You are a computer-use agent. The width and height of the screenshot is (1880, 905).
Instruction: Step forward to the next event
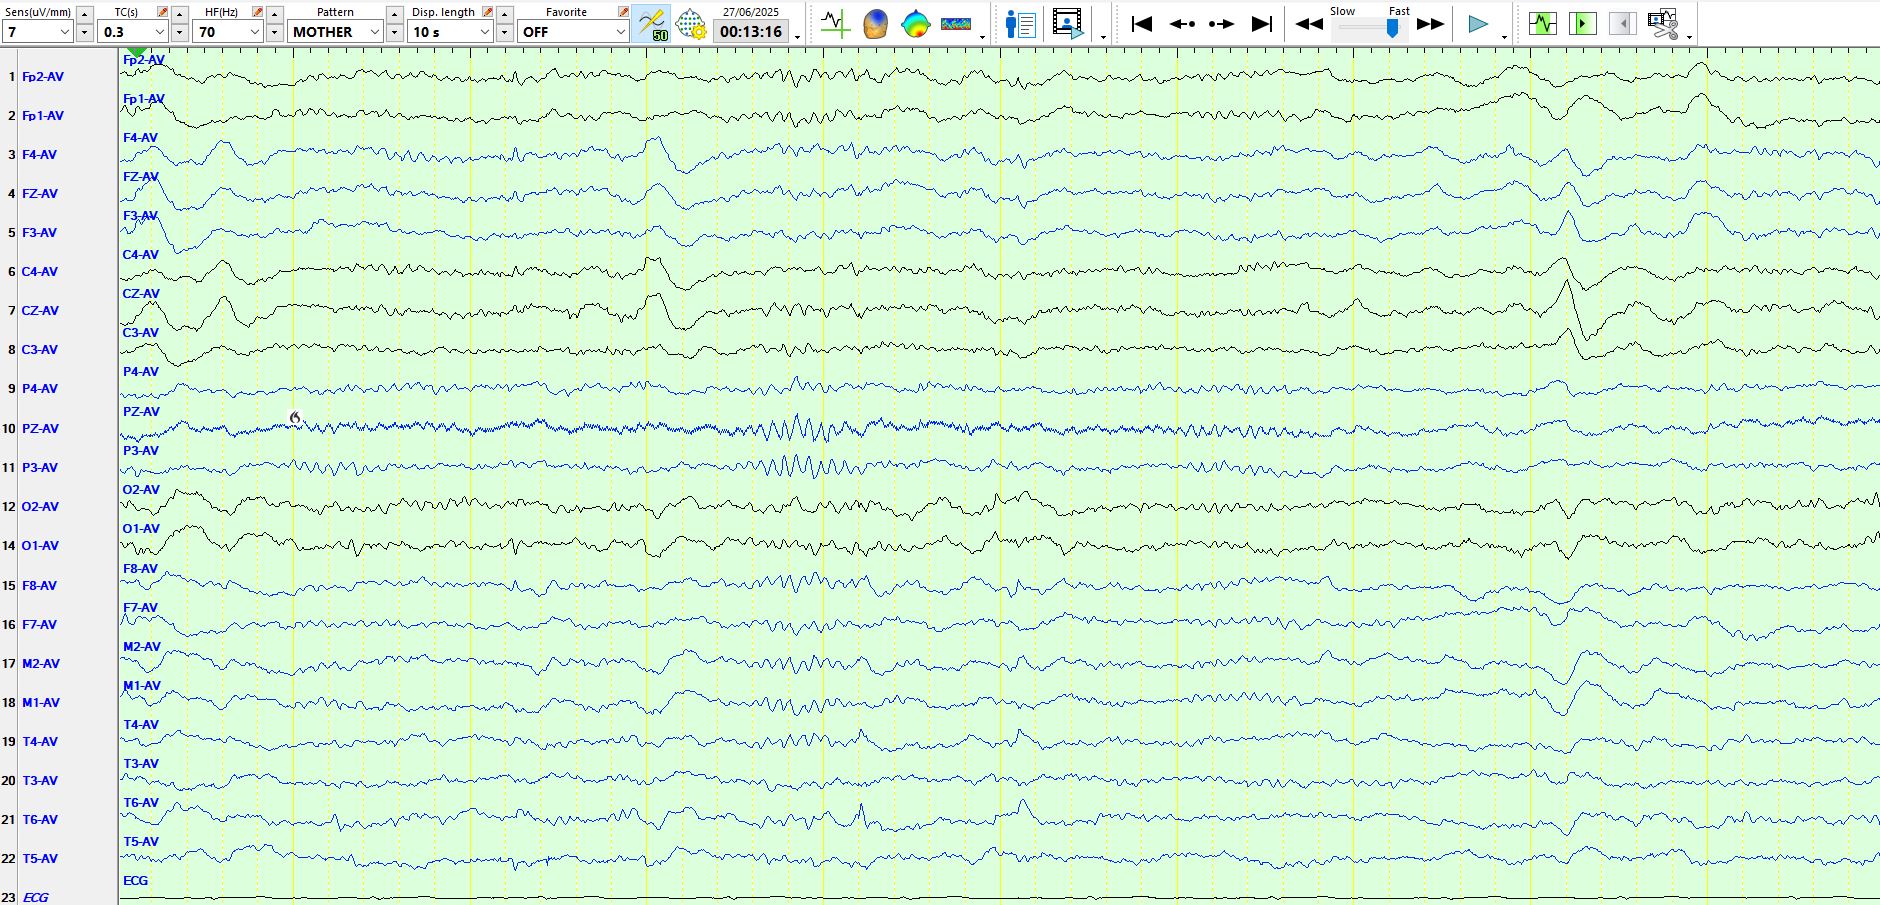point(1222,24)
